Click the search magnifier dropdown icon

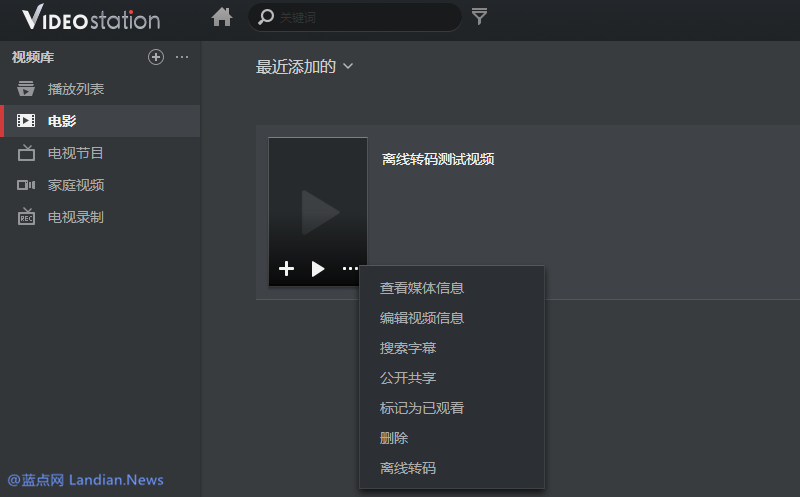[x=267, y=17]
